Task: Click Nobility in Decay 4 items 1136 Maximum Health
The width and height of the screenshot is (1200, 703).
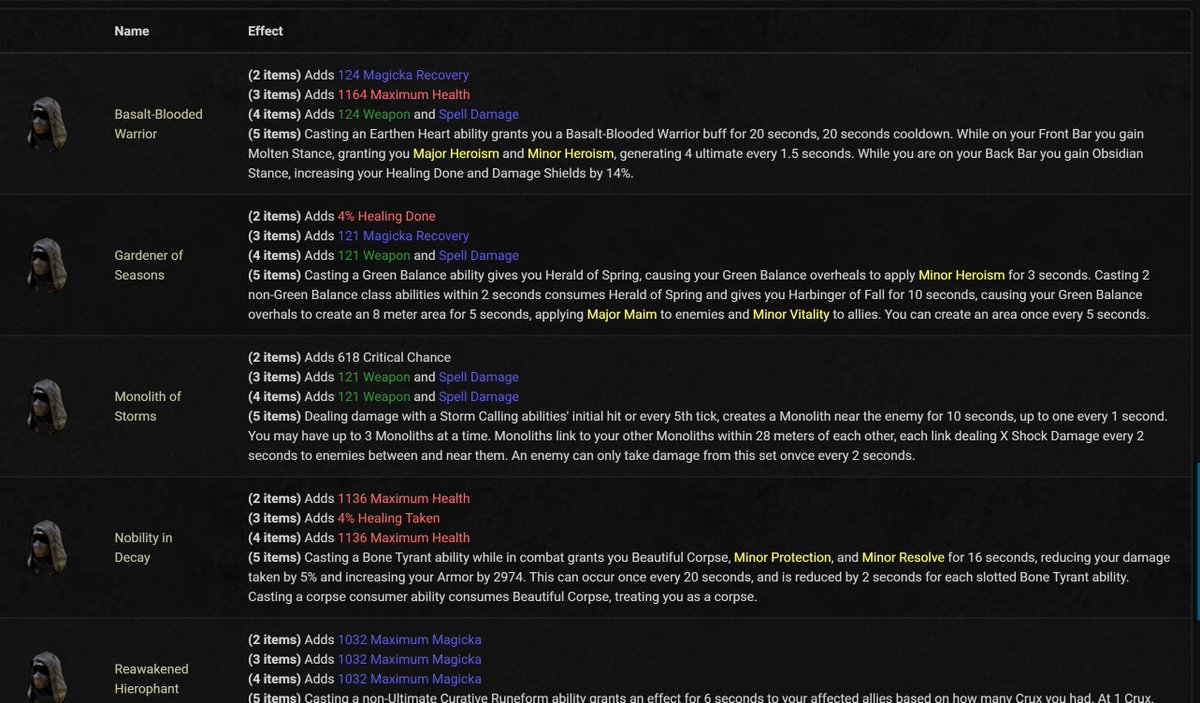Action: [404, 538]
